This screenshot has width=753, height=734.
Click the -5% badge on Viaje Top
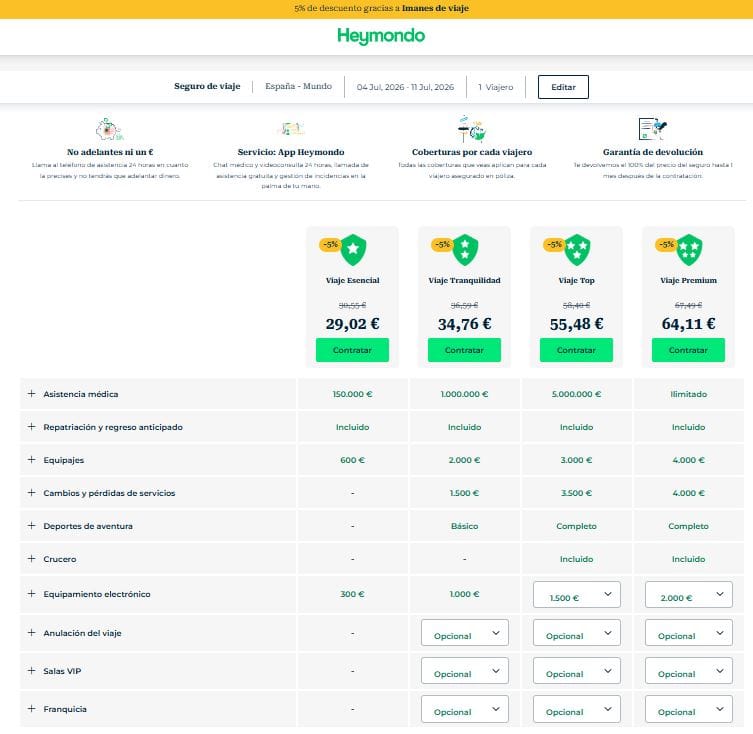point(554,245)
